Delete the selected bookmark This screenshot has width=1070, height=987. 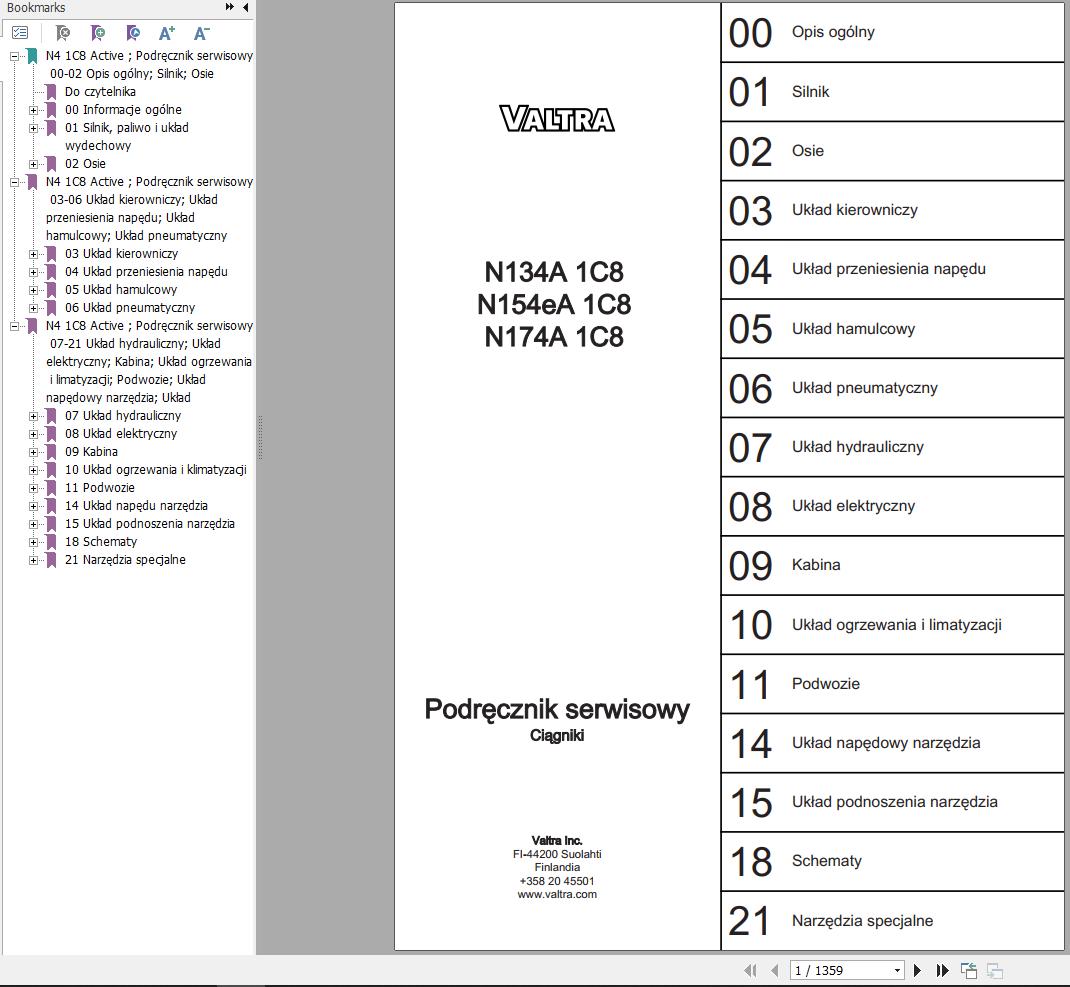click(x=62, y=33)
